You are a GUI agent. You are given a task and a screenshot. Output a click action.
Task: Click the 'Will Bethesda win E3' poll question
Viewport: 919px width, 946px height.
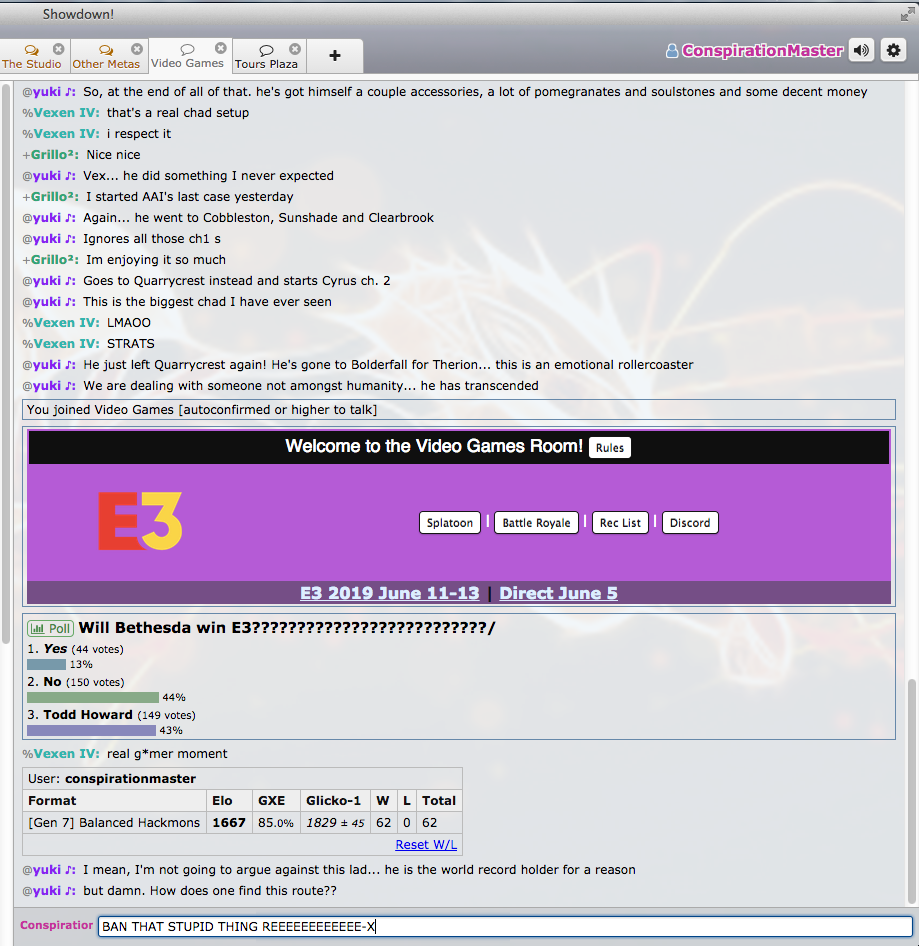click(x=287, y=628)
